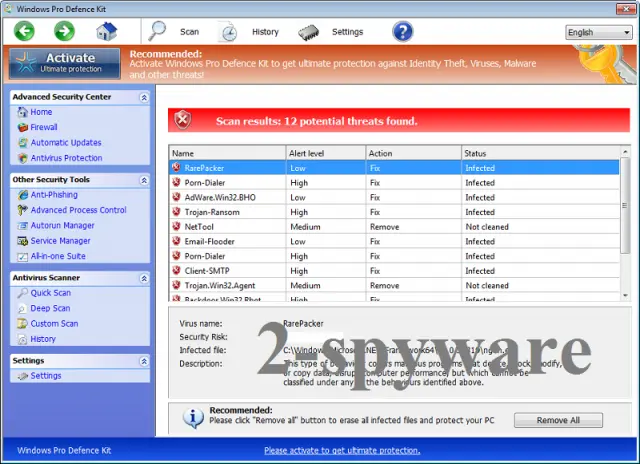Viewport: 640px width, 464px height.
Task: Click the threat icon beside Trojan-Ransom
Action: [x=176, y=212]
